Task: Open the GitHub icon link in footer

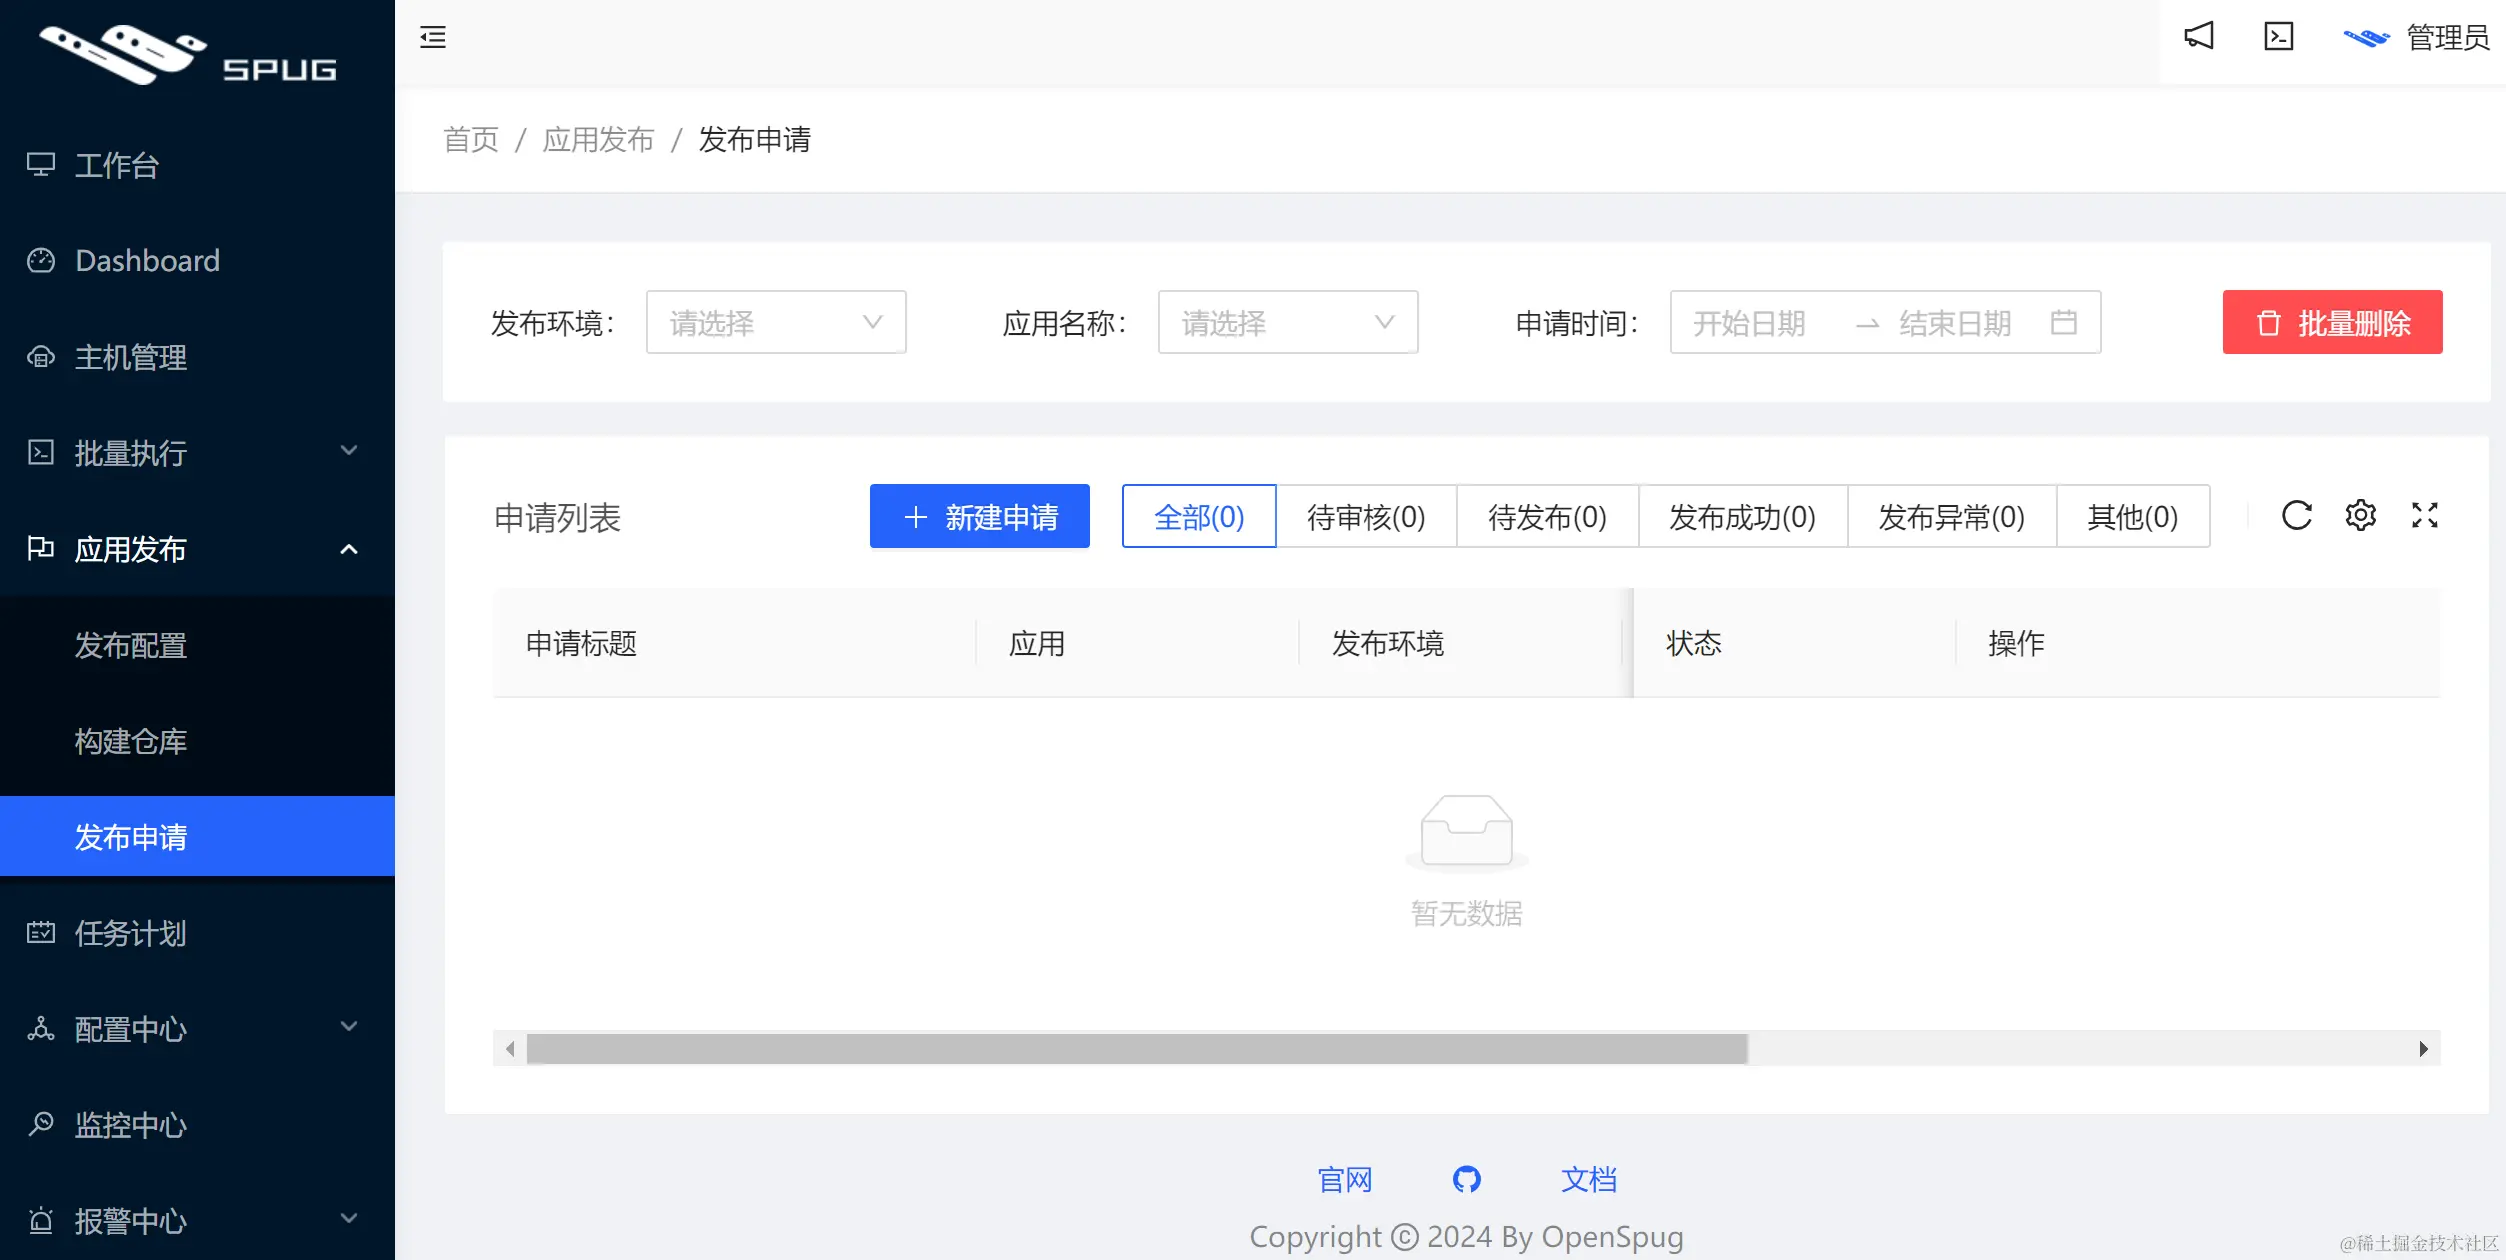Action: [x=1466, y=1179]
